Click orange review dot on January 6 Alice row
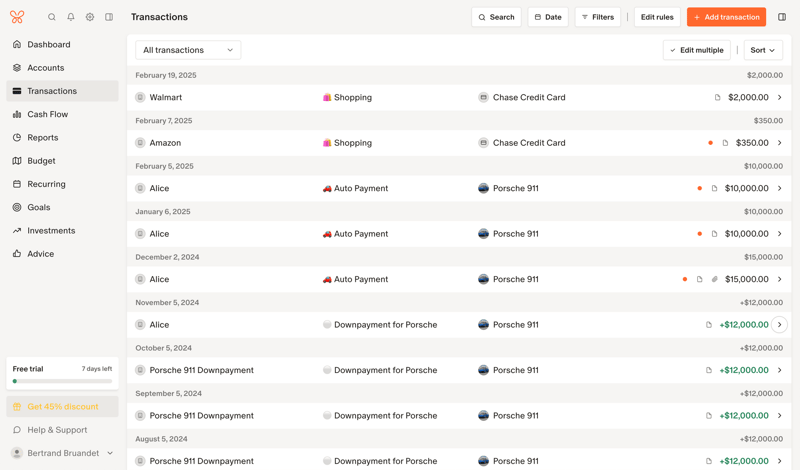Screen dimensions: 800x470 pos(699,234)
